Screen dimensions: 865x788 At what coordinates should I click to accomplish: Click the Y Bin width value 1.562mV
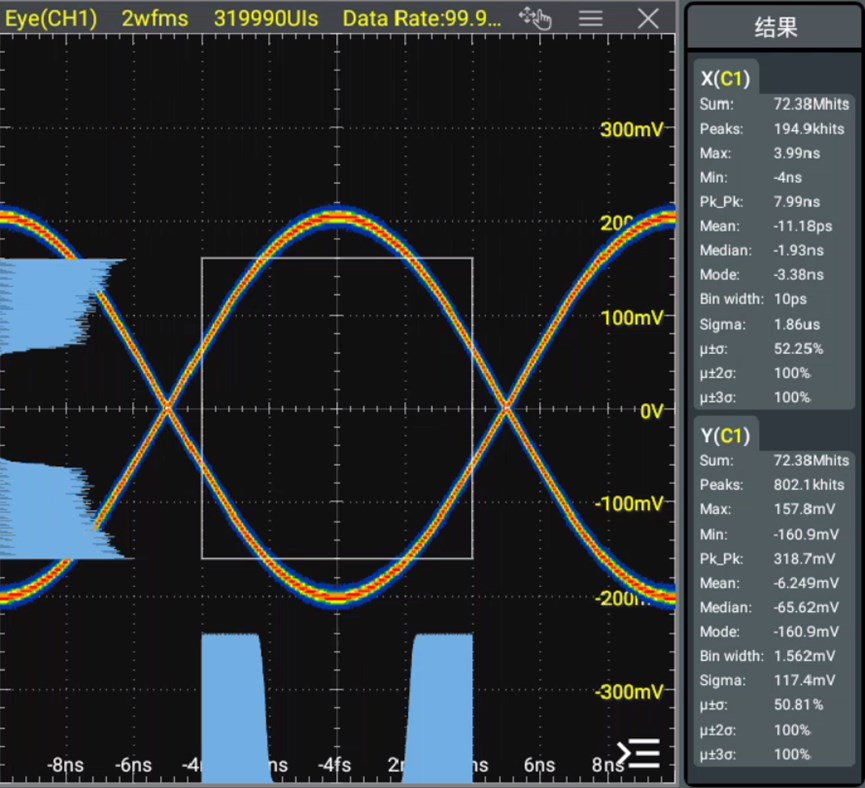[x=804, y=656]
